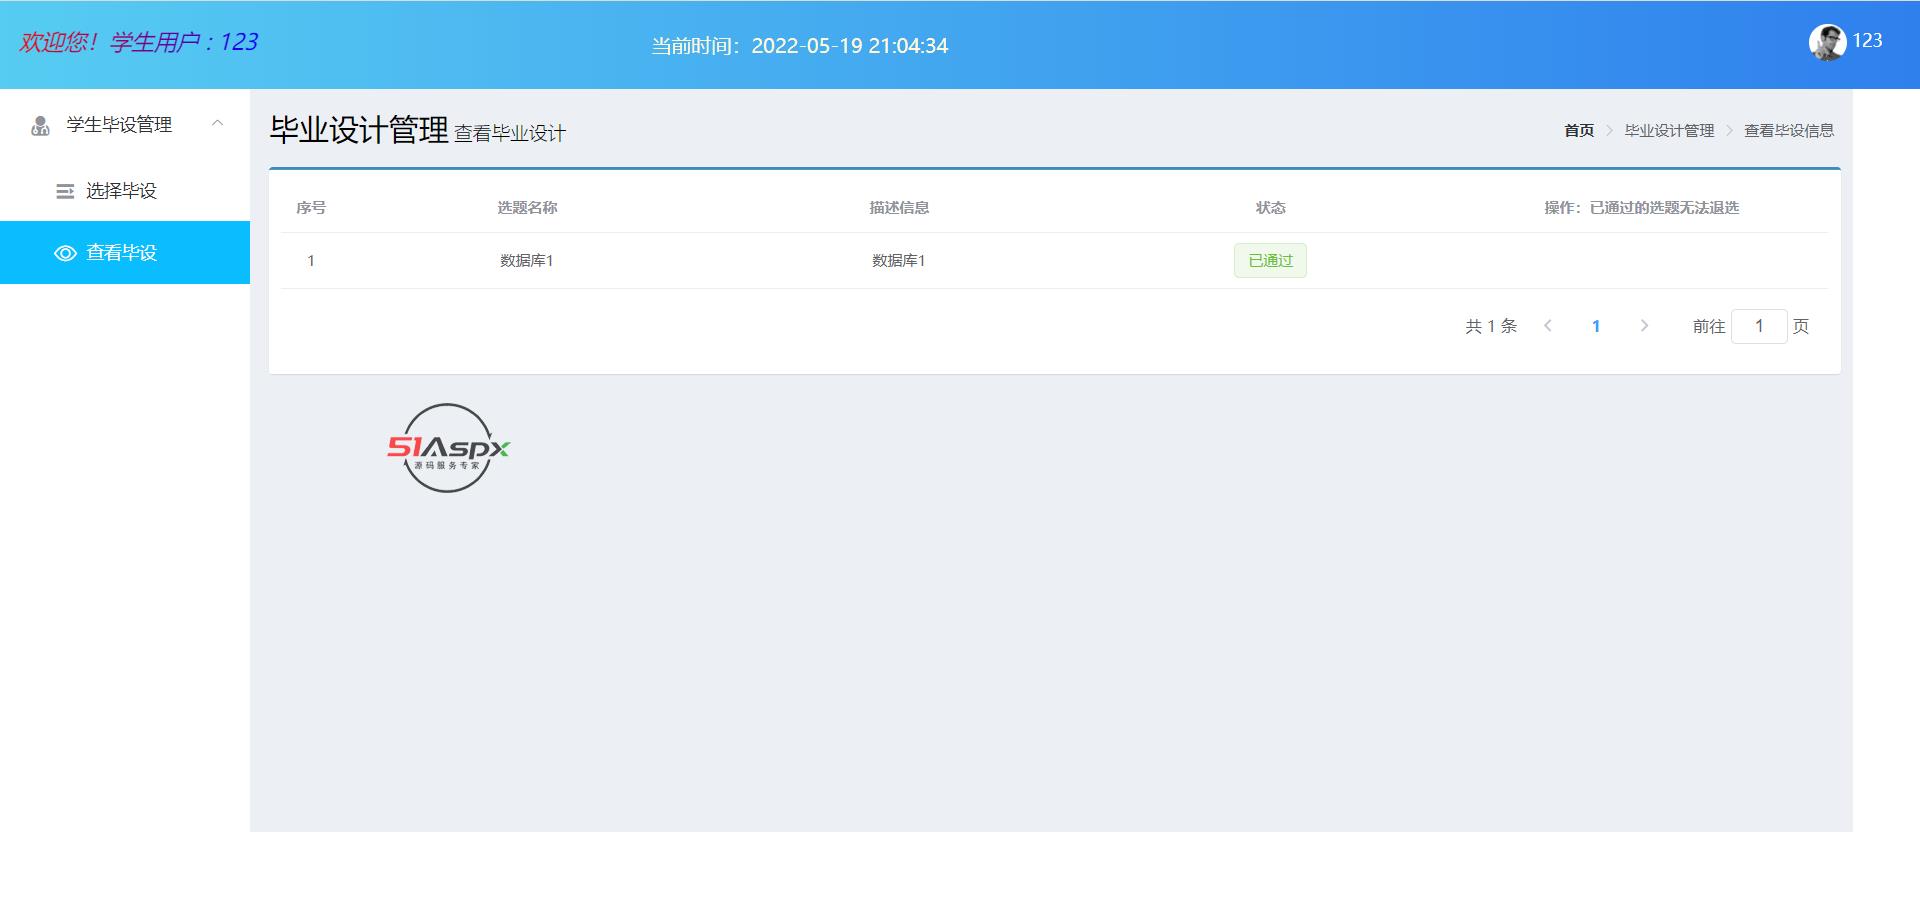
Task: Focus the 前往 page number input
Action: (1759, 326)
